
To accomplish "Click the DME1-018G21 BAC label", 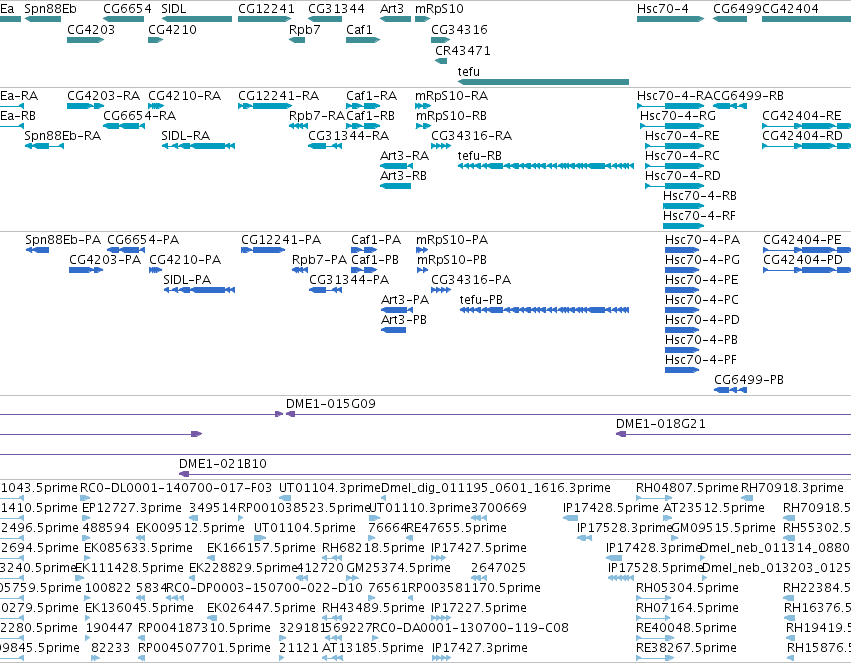I will click(x=661, y=424).
